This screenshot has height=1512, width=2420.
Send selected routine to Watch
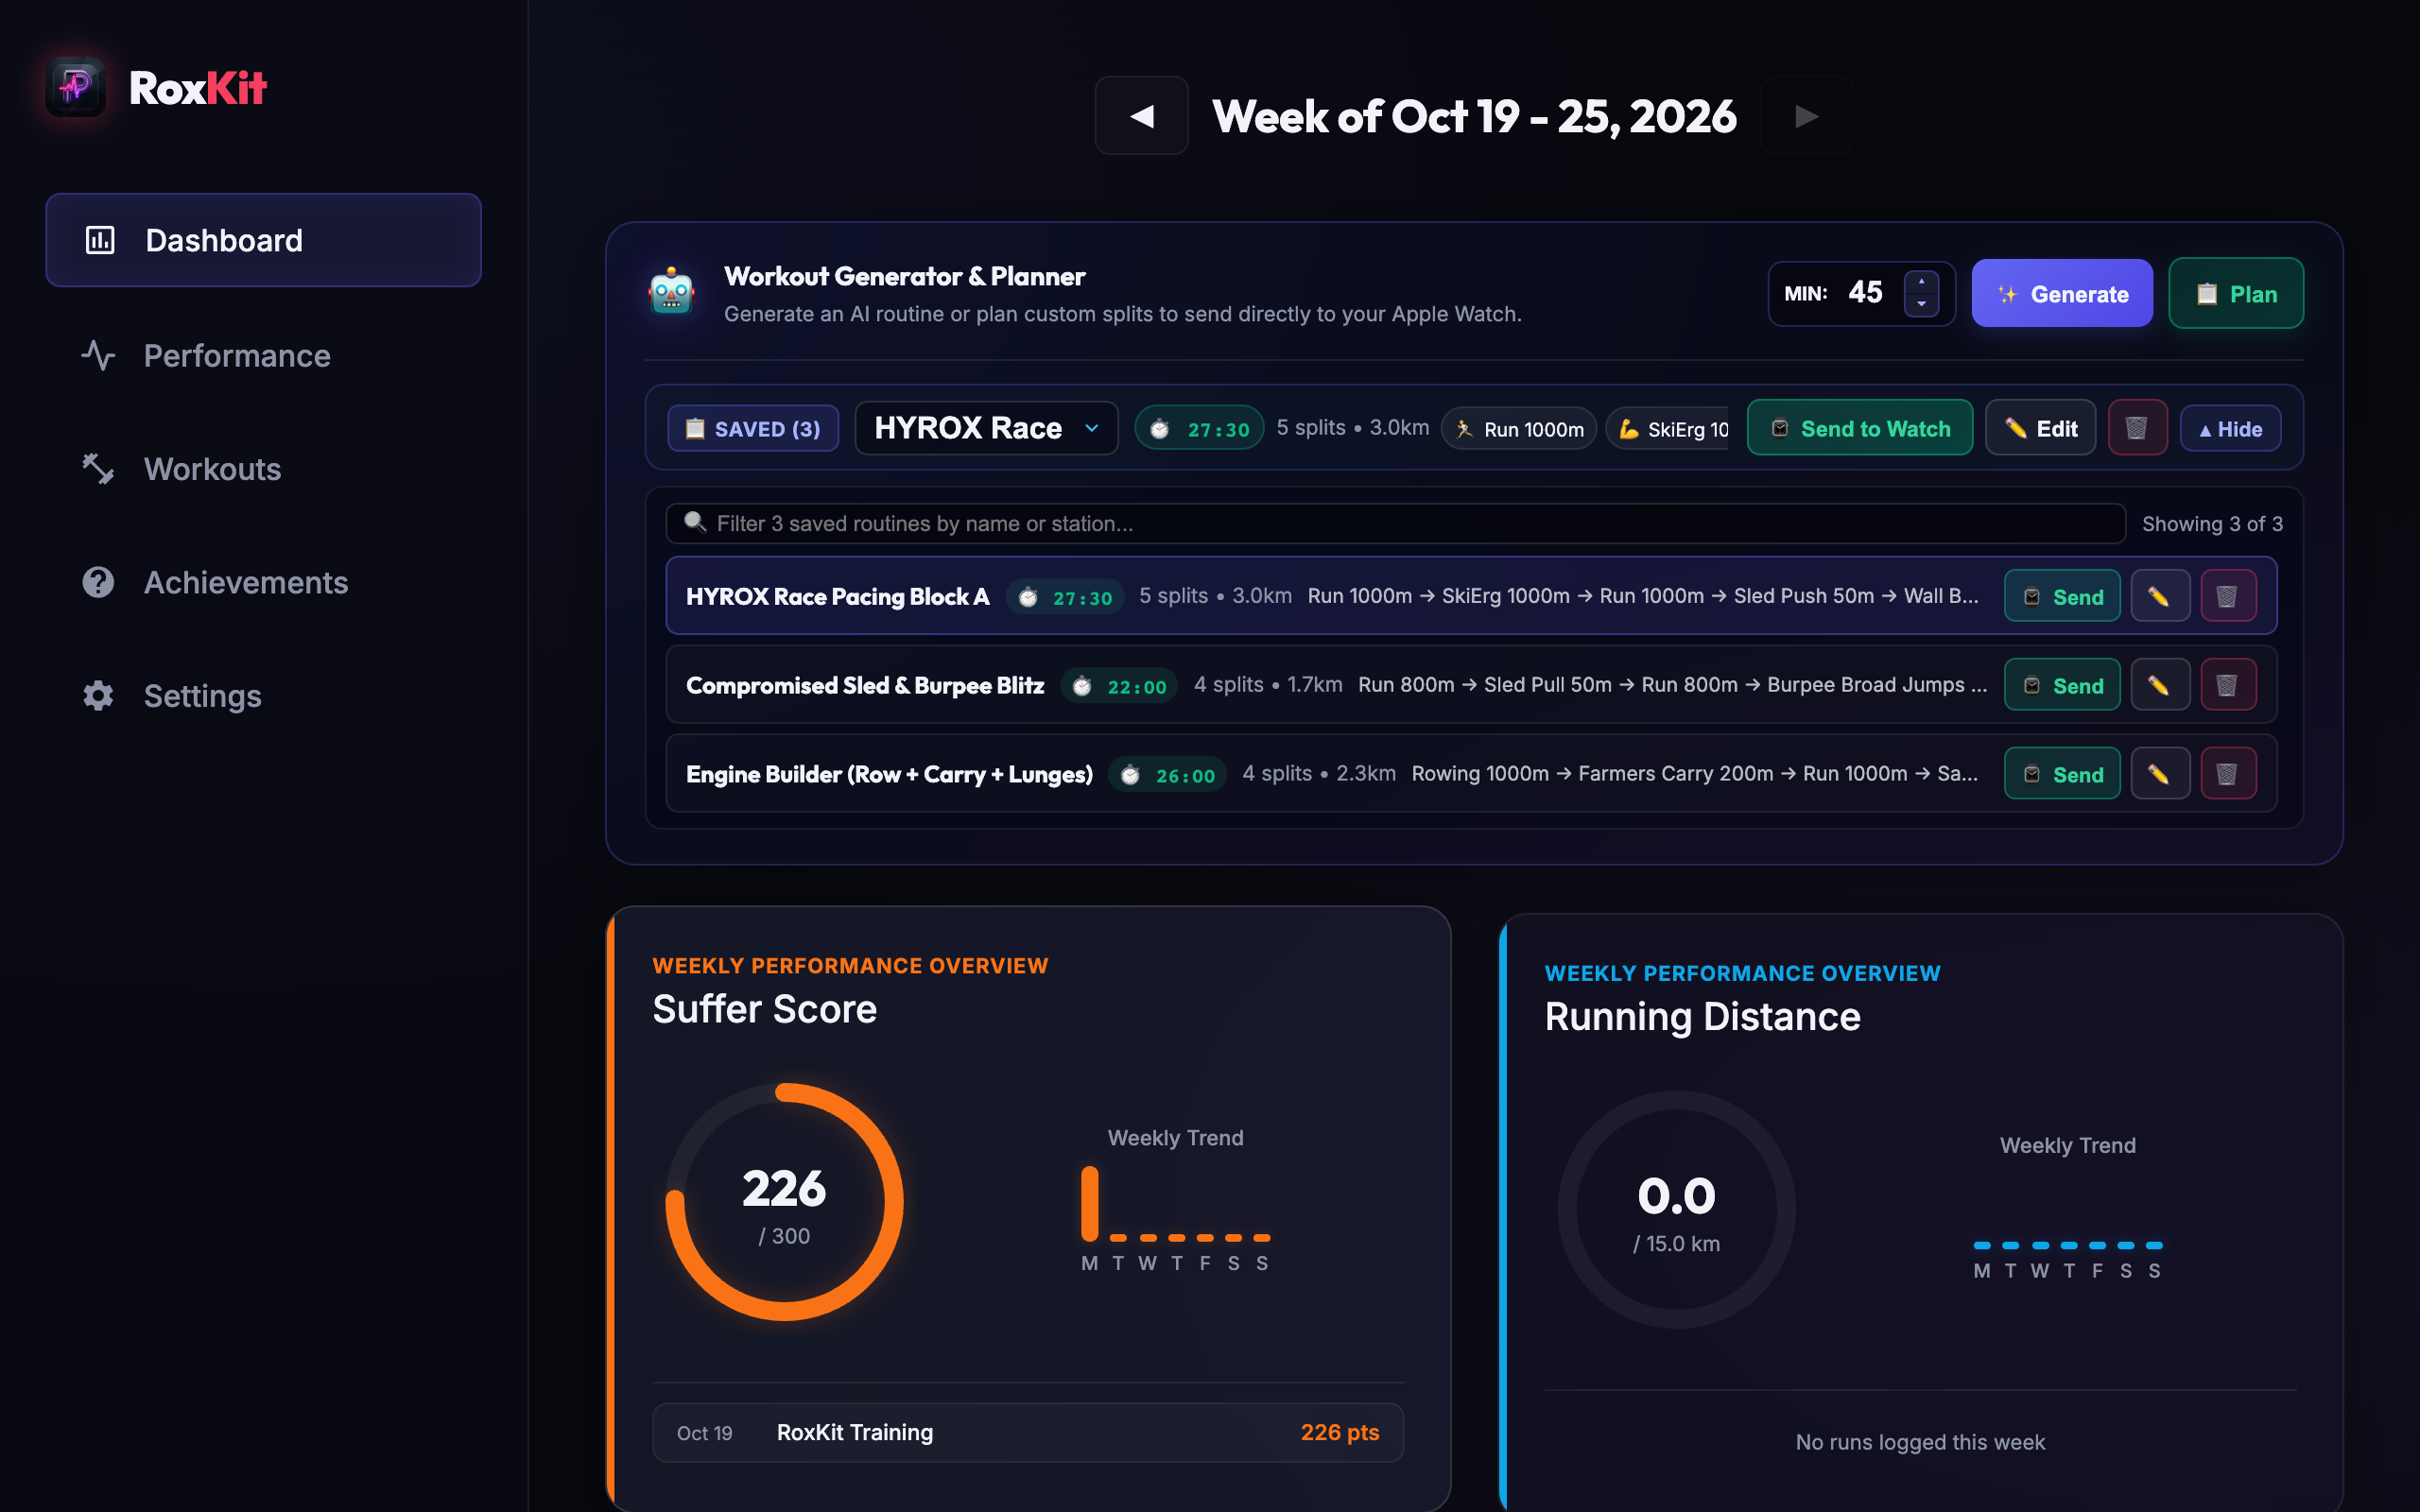tap(1859, 428)
